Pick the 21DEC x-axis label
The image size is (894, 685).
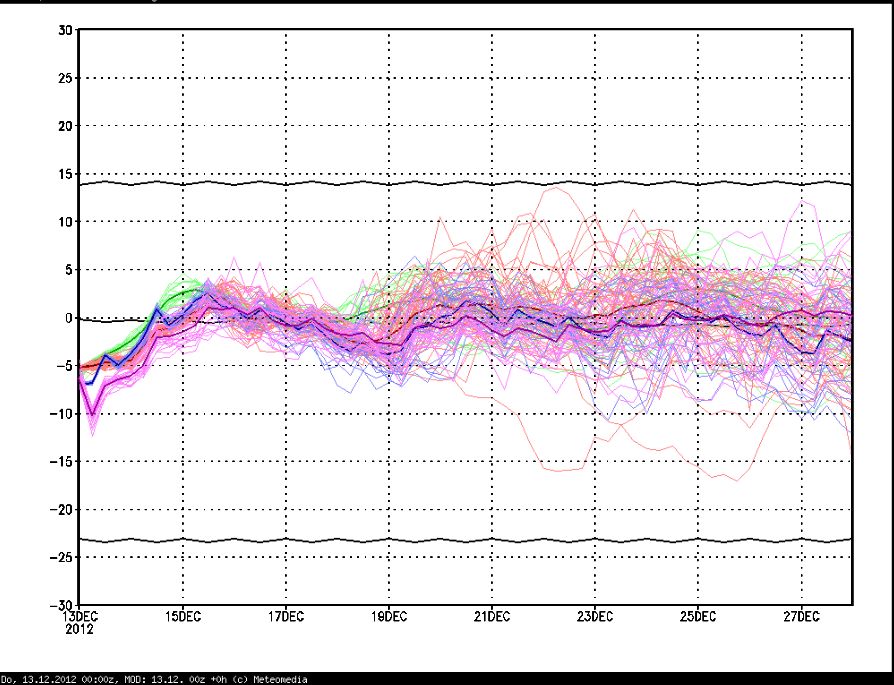click(492, 617)
